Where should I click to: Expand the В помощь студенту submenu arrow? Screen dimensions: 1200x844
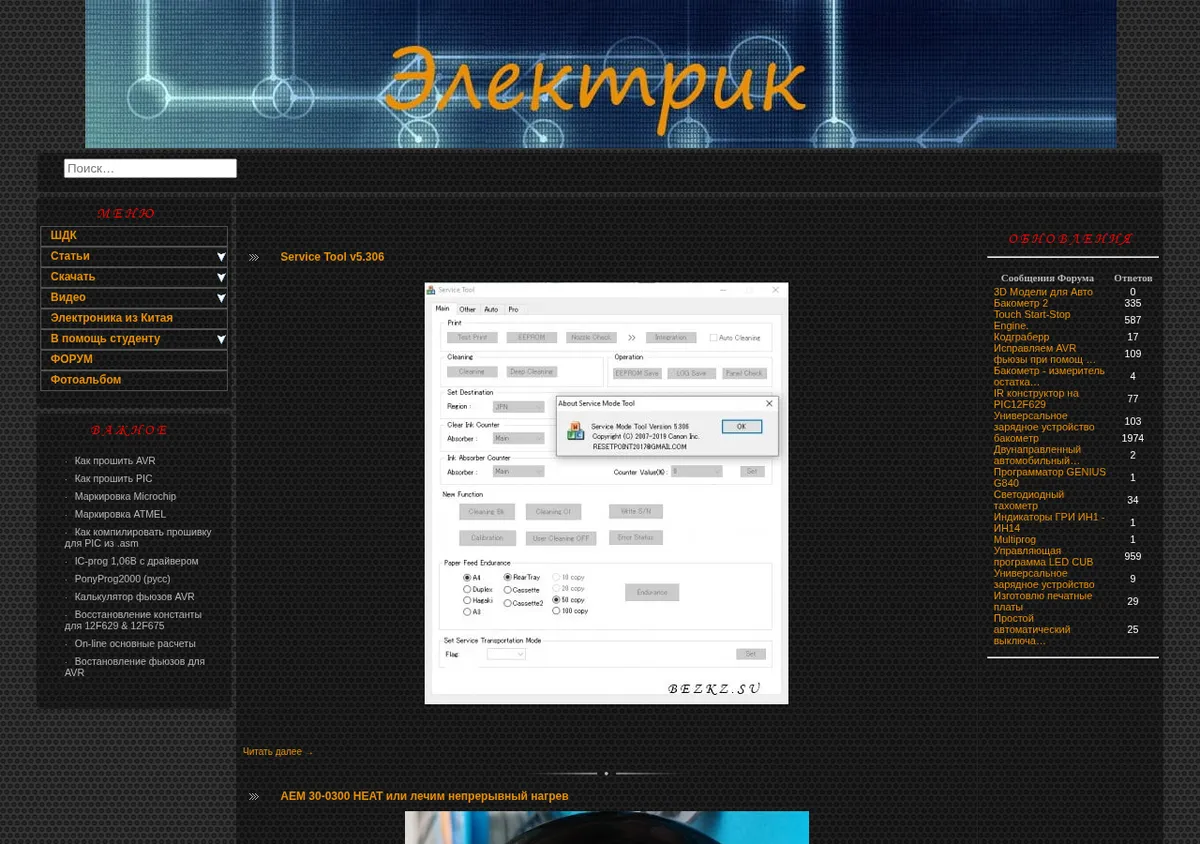(221, 339)
